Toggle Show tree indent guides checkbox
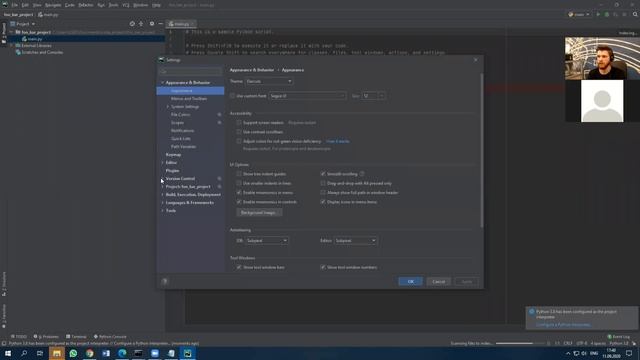The height and width of the screenshot is (360, 640). pos(239,174)
